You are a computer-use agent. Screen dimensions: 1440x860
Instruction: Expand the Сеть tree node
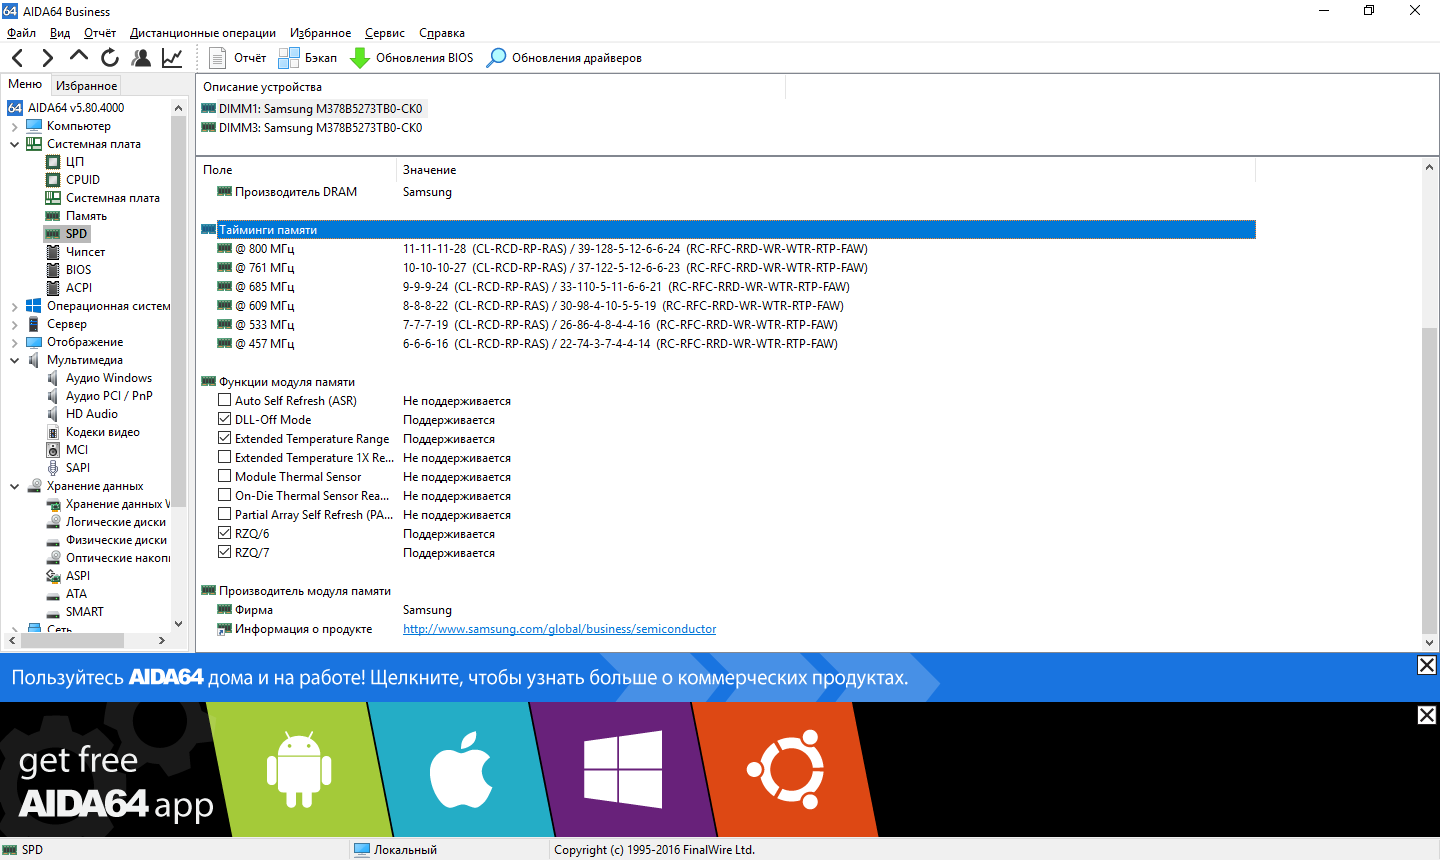pyautogui.click(x=15, y=629)
